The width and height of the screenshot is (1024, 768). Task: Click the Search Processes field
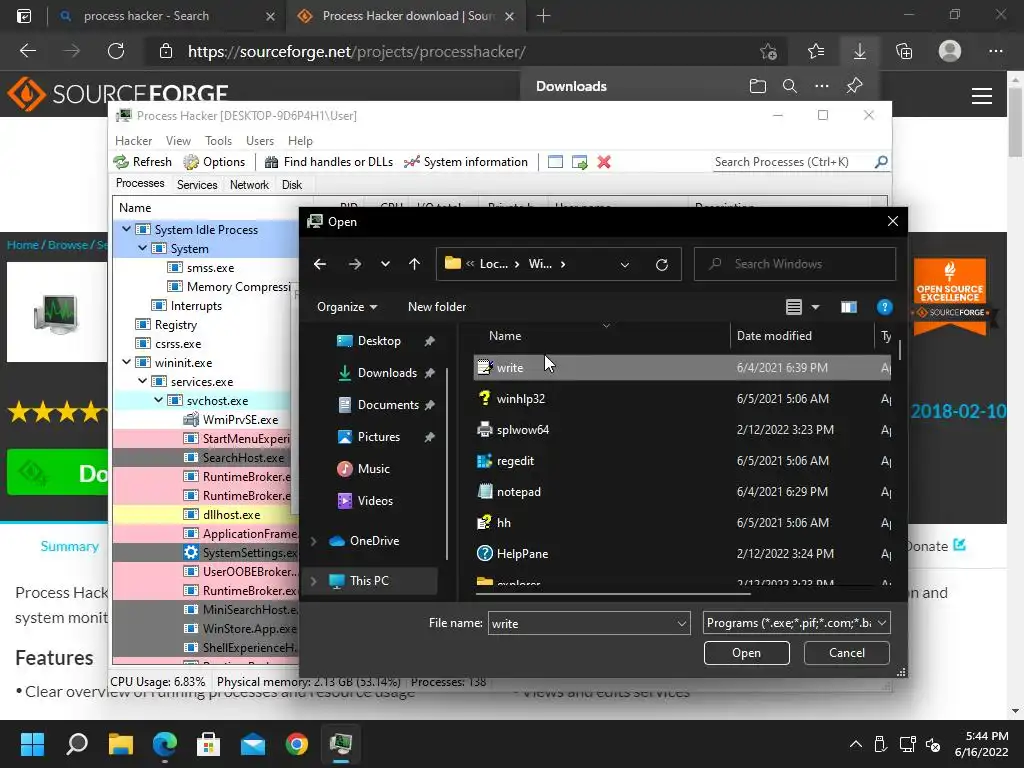pyautogui.click(x=793, y=162)
